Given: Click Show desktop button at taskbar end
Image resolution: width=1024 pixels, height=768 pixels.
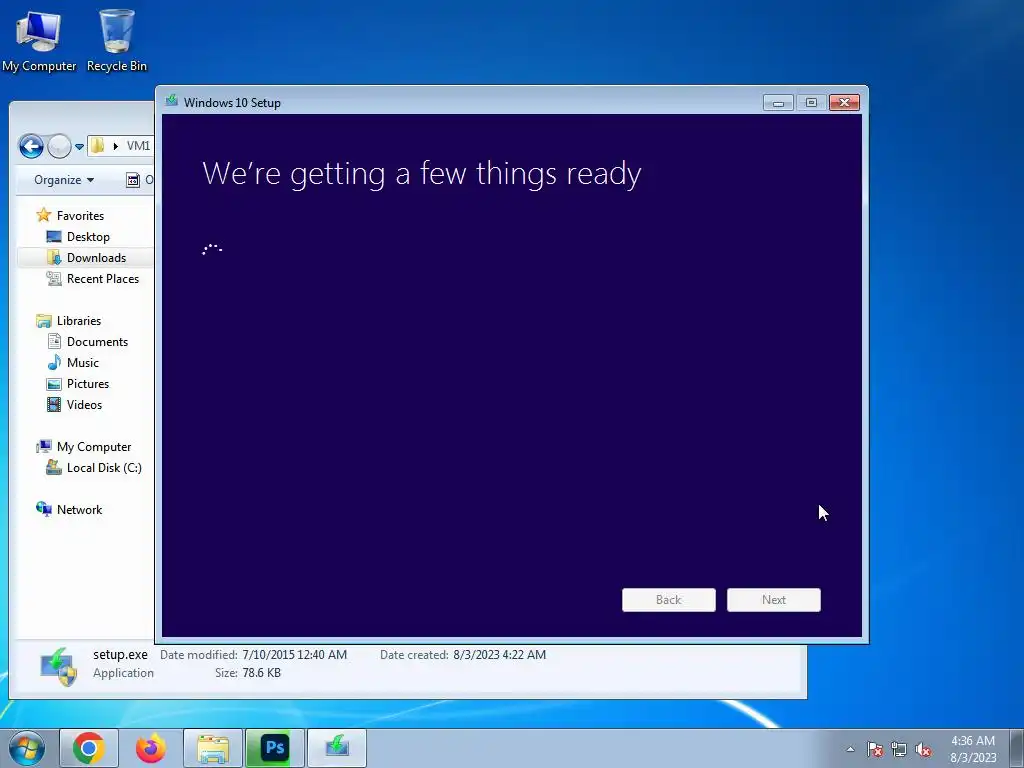Looking at the screenshot, I should tap(1017, 748).
